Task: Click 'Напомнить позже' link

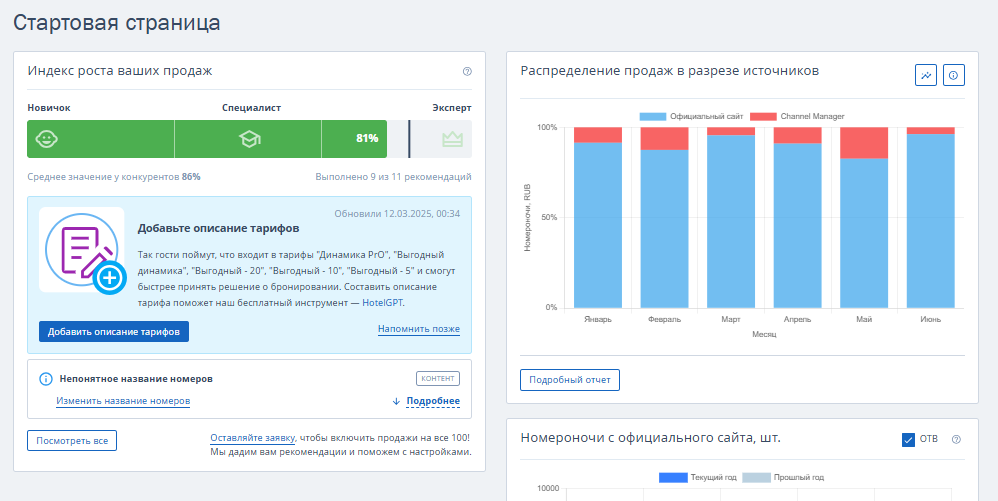Action: click(419, 329)
